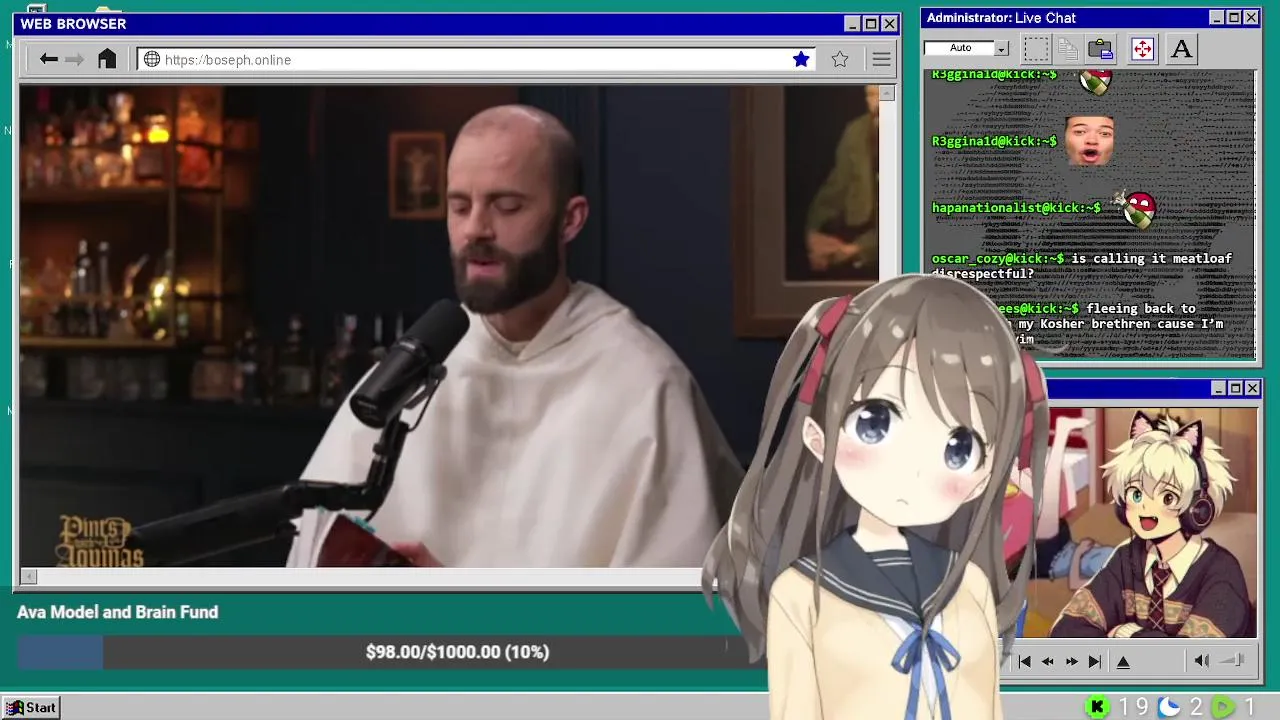Maximize the media player window
Viewport: 1280px width, 720px height.
[x=1235, y=388]
